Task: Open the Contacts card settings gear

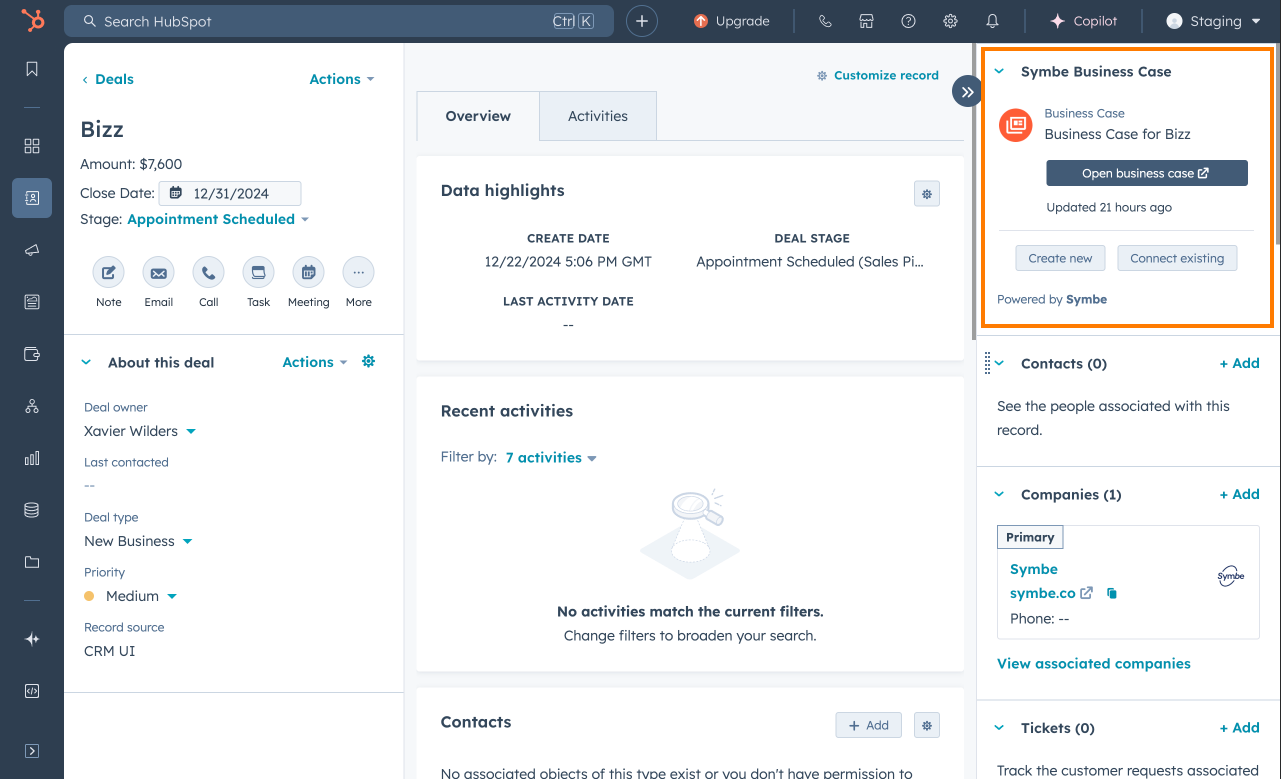Action: (927, 725)
